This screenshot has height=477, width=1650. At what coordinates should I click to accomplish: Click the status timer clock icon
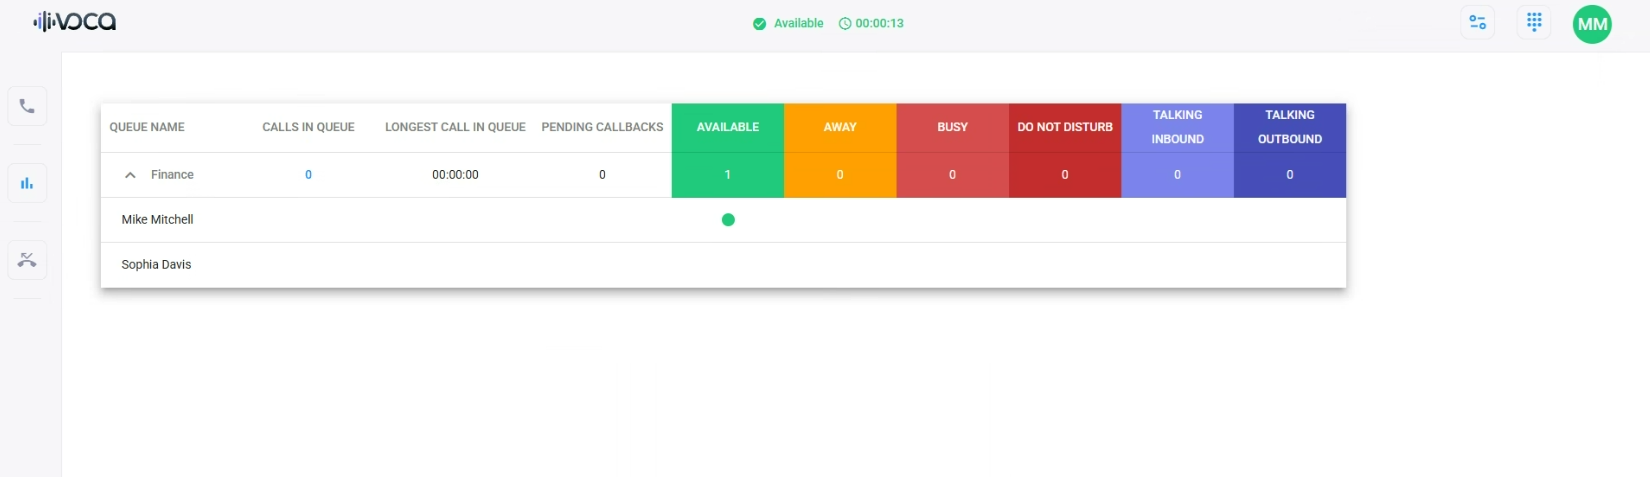(845, 24)
